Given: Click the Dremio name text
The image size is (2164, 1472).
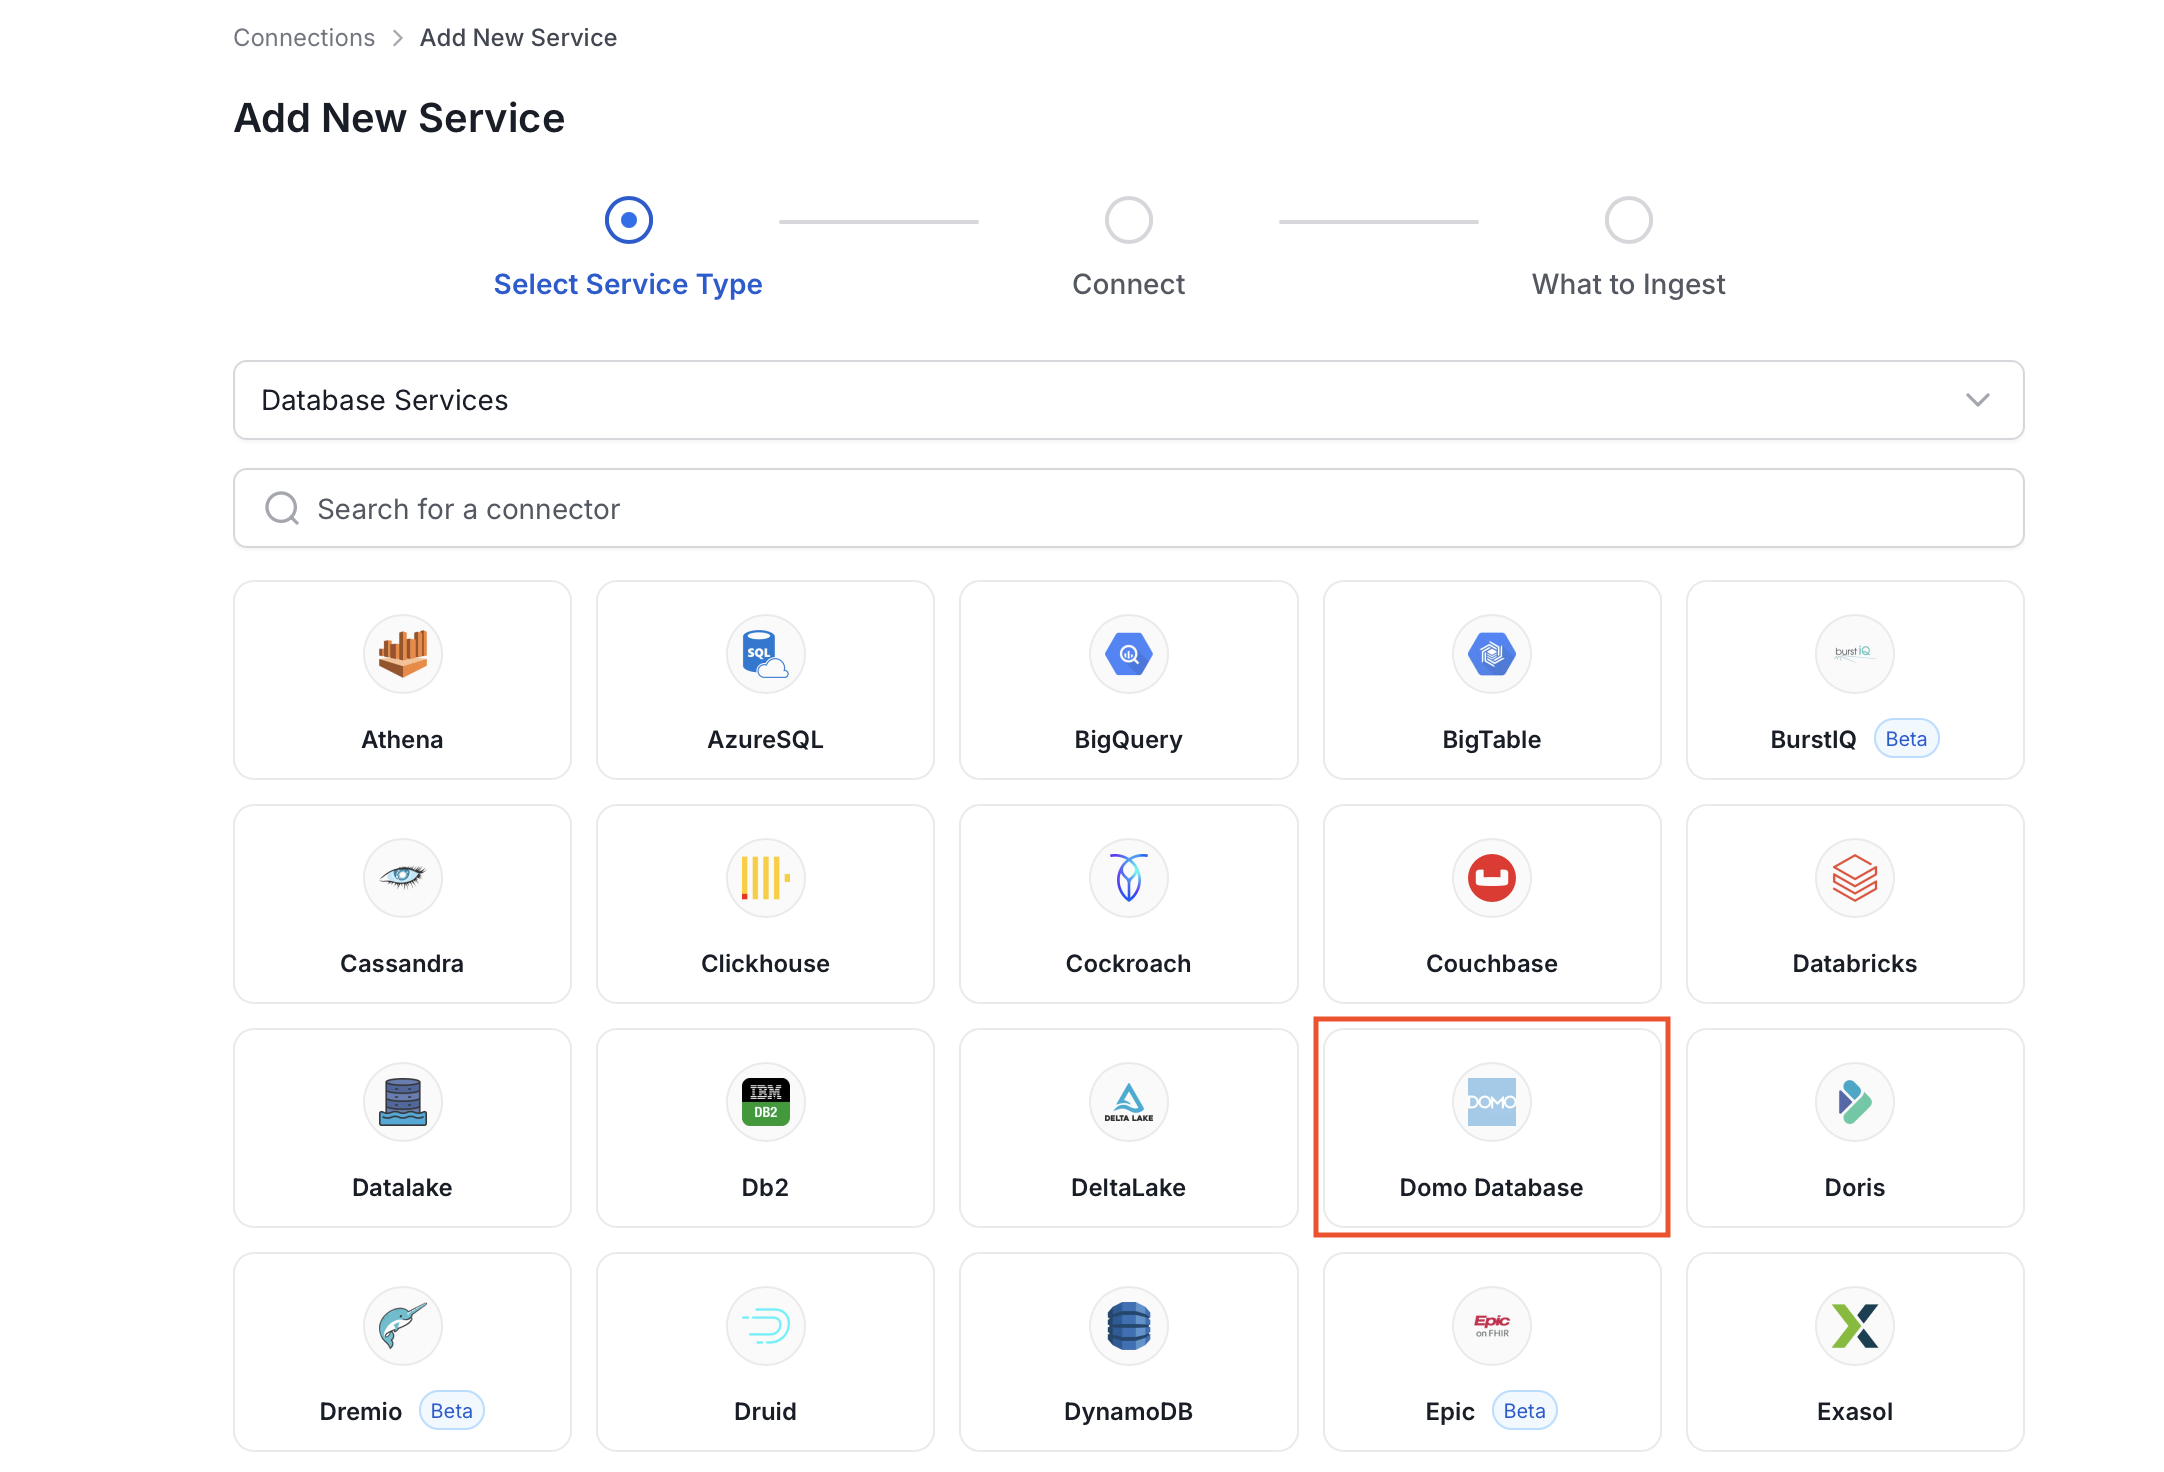Looking at the screenshot, I should pyautogui.click(x=360, y=1411).
